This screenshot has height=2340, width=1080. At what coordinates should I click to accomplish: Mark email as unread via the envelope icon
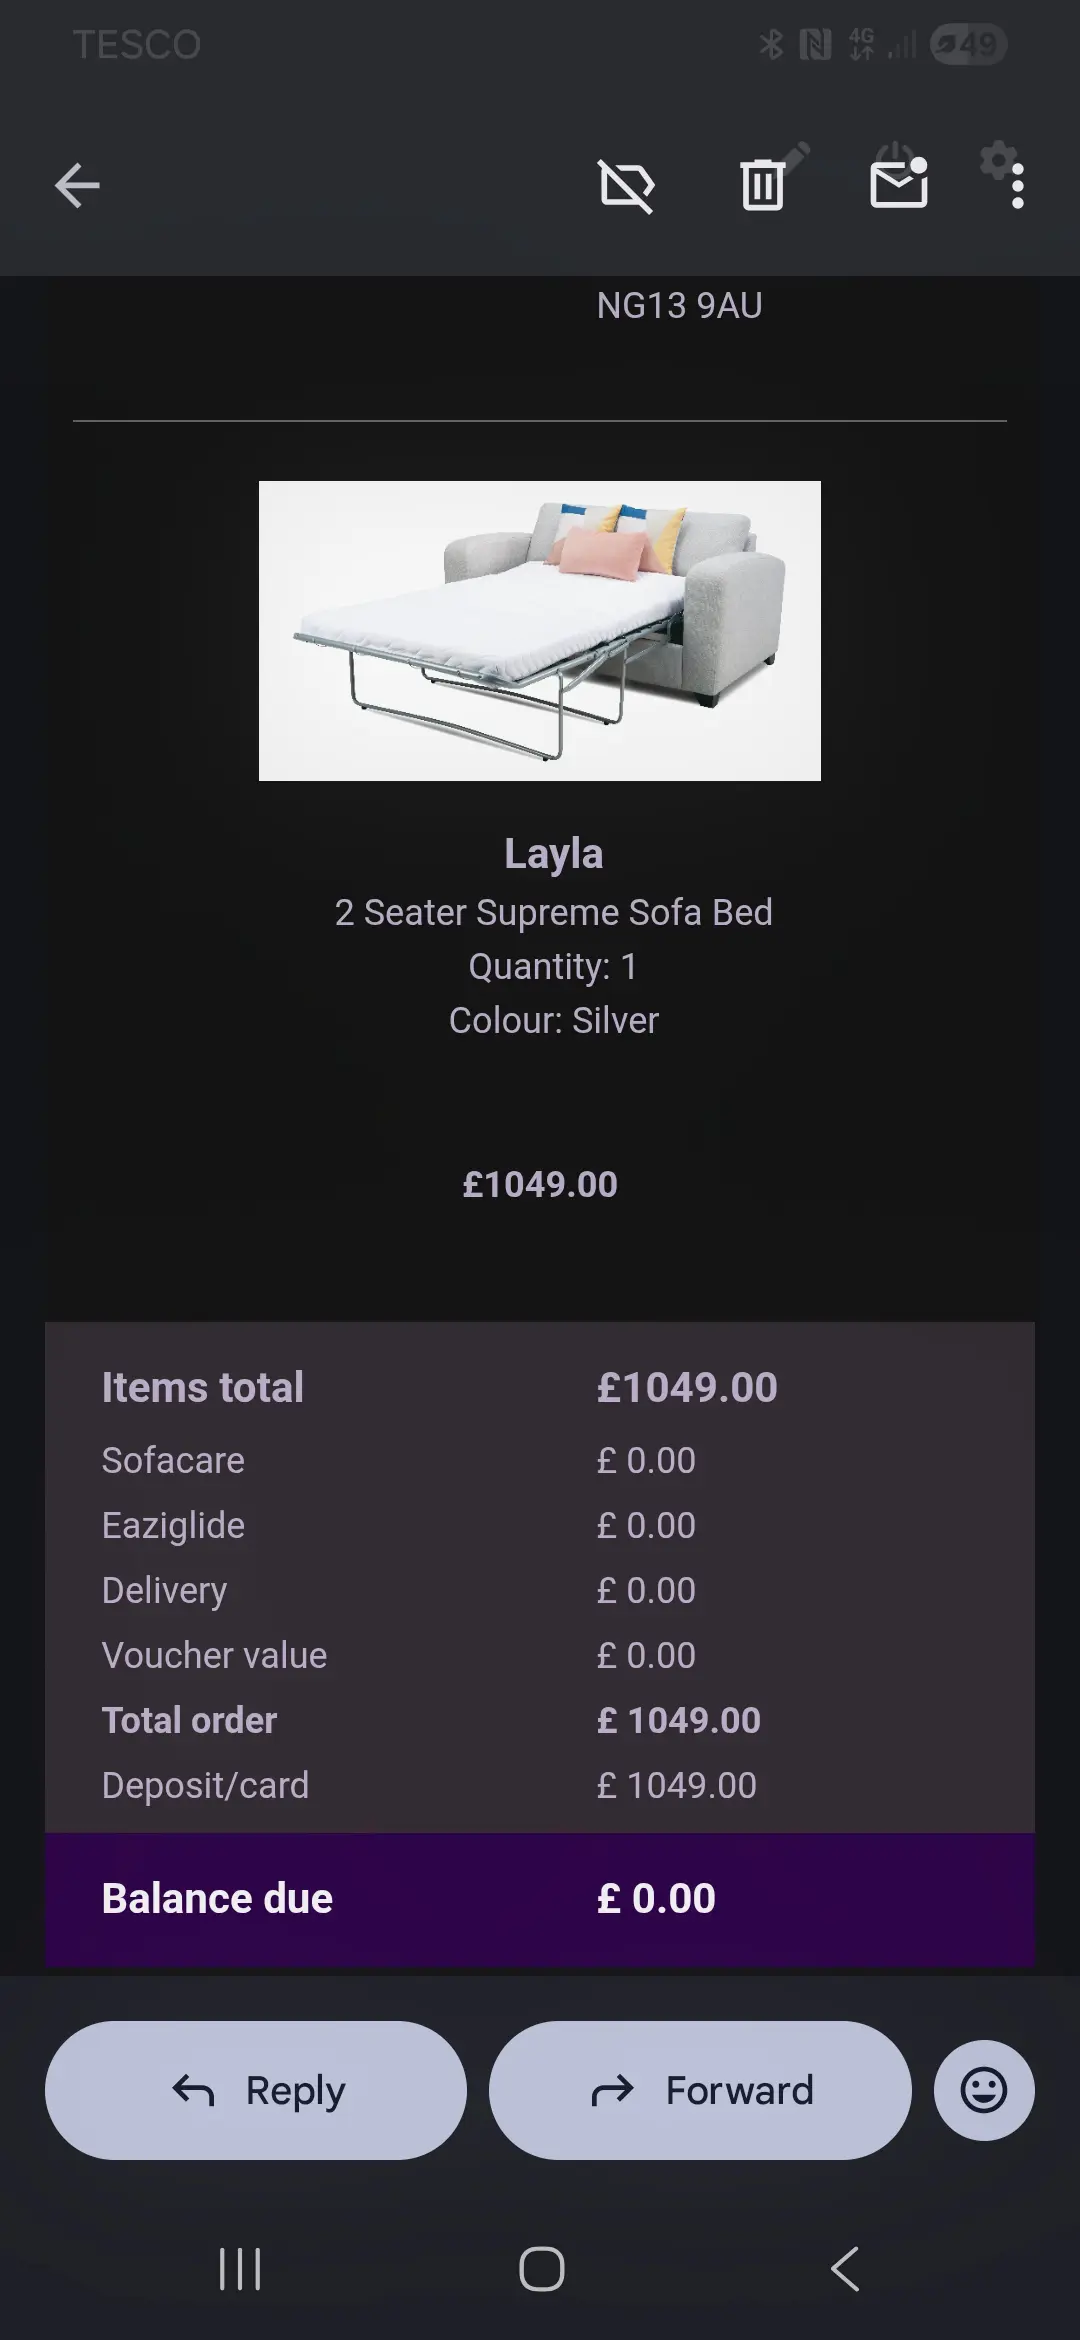coord(898,186)
